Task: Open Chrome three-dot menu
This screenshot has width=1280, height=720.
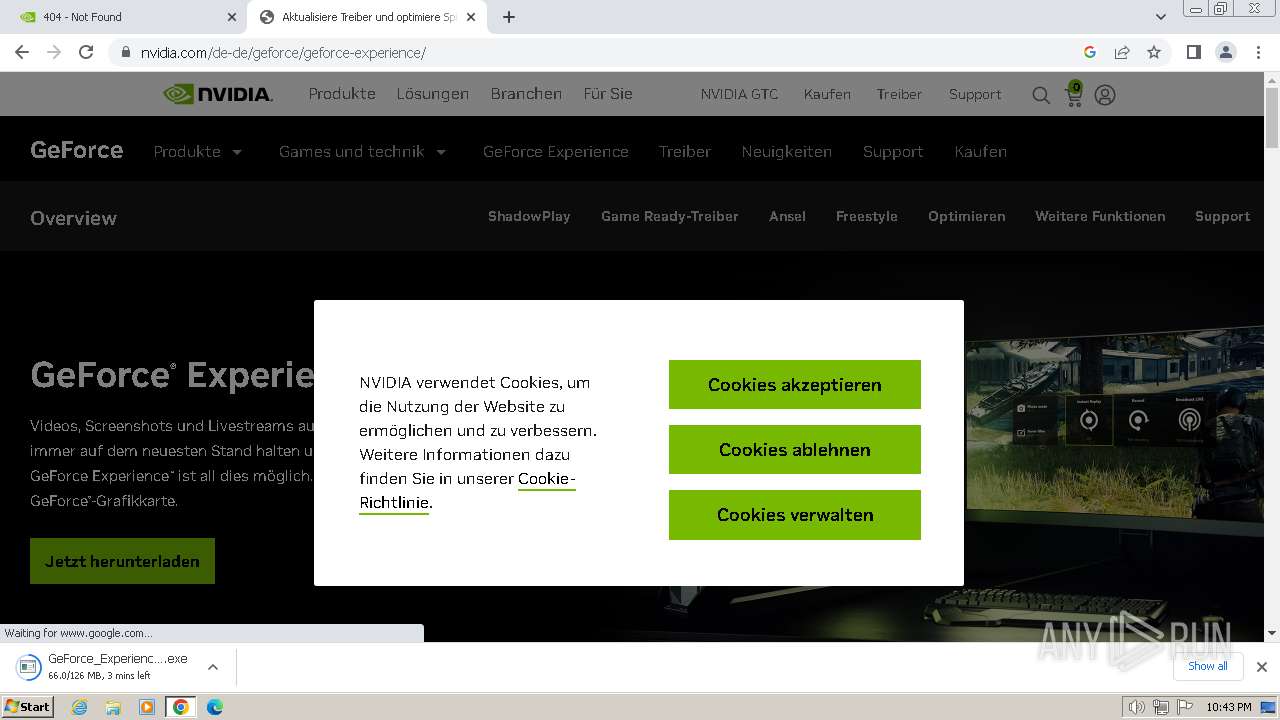Action: (x=1258, y=52)
